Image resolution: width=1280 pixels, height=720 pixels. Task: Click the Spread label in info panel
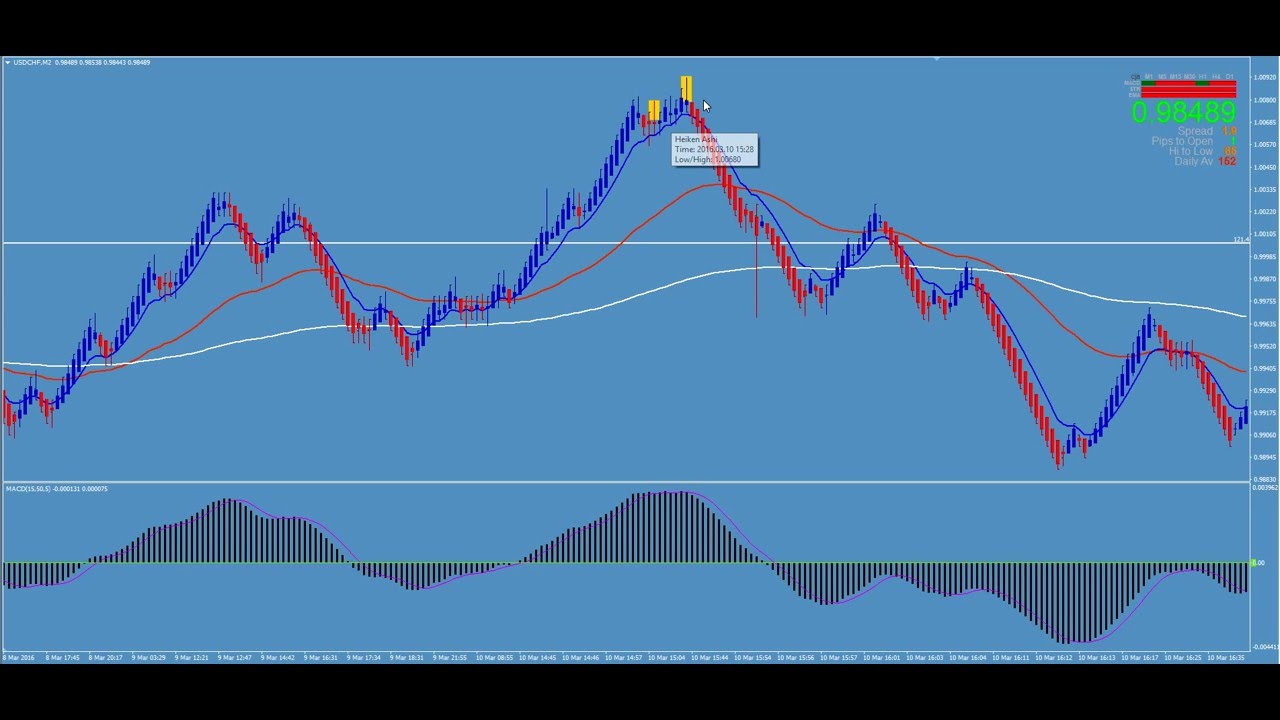tap(1195, 131)
